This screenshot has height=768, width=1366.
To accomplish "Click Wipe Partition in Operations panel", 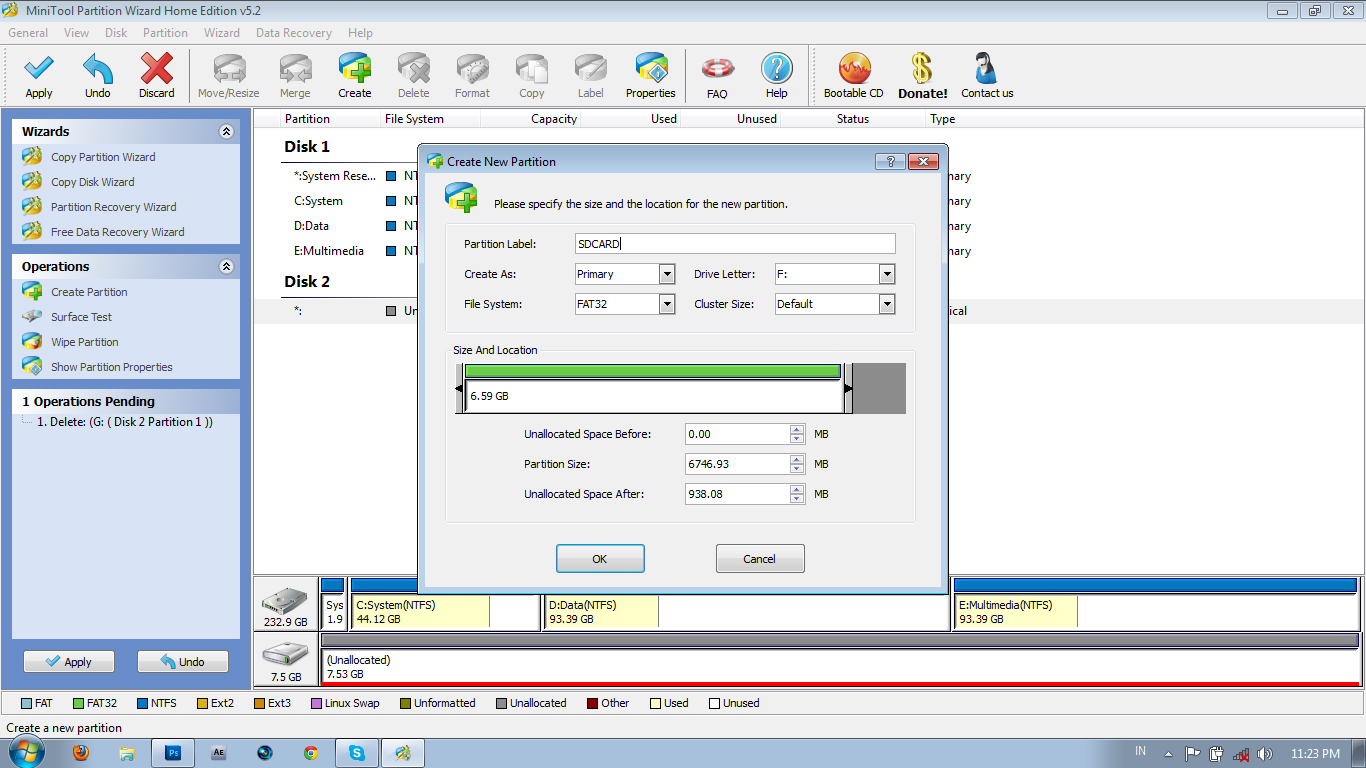I will pyautogui.click(x=84, y=342).
